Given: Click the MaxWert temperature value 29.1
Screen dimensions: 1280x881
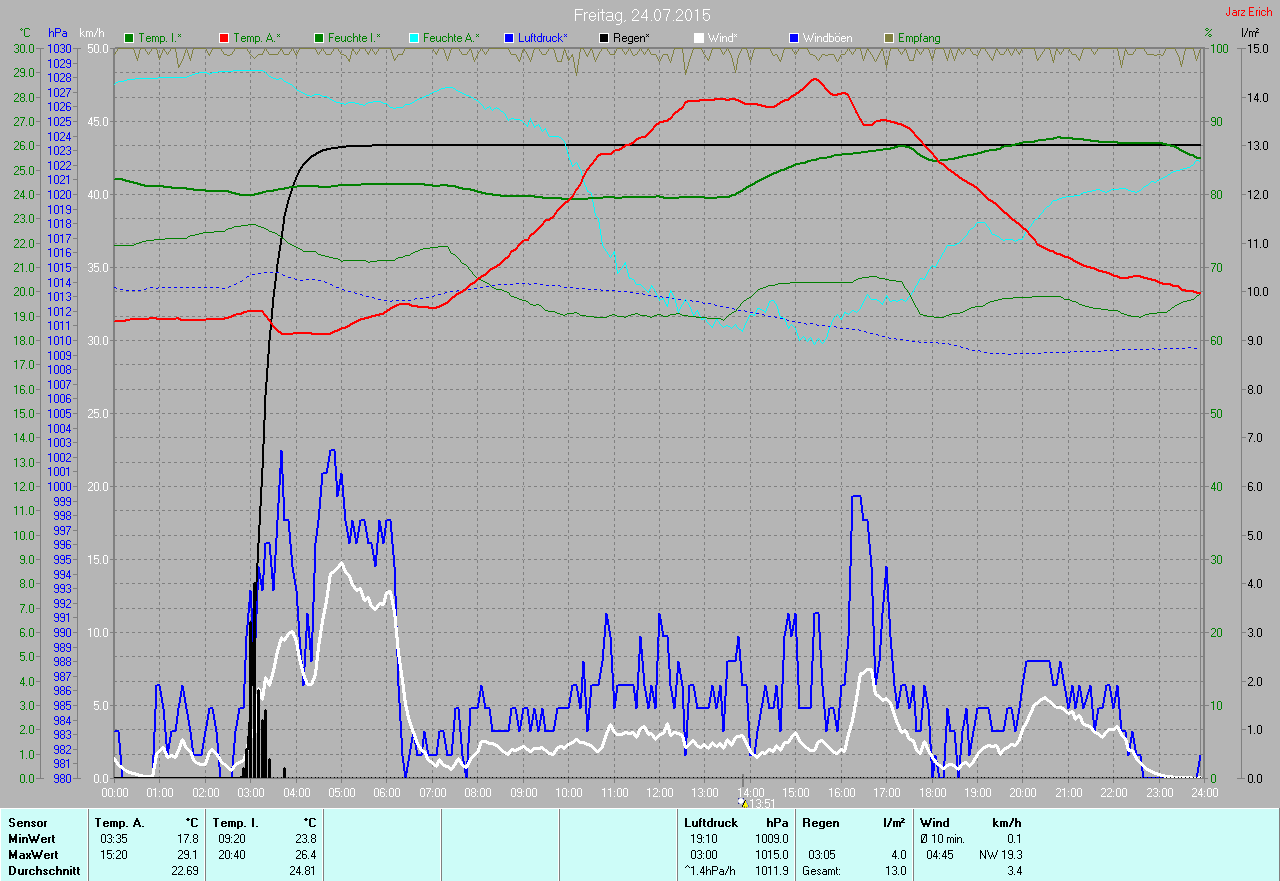Looking at the screenshot, I should 188,855.
